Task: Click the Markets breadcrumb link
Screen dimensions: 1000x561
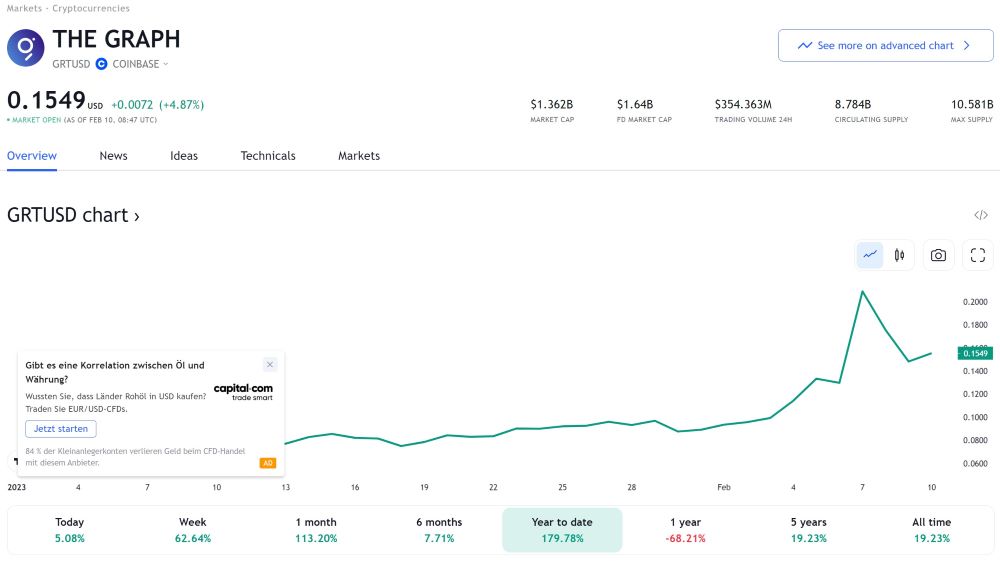Action: click(x=24, y=8)
